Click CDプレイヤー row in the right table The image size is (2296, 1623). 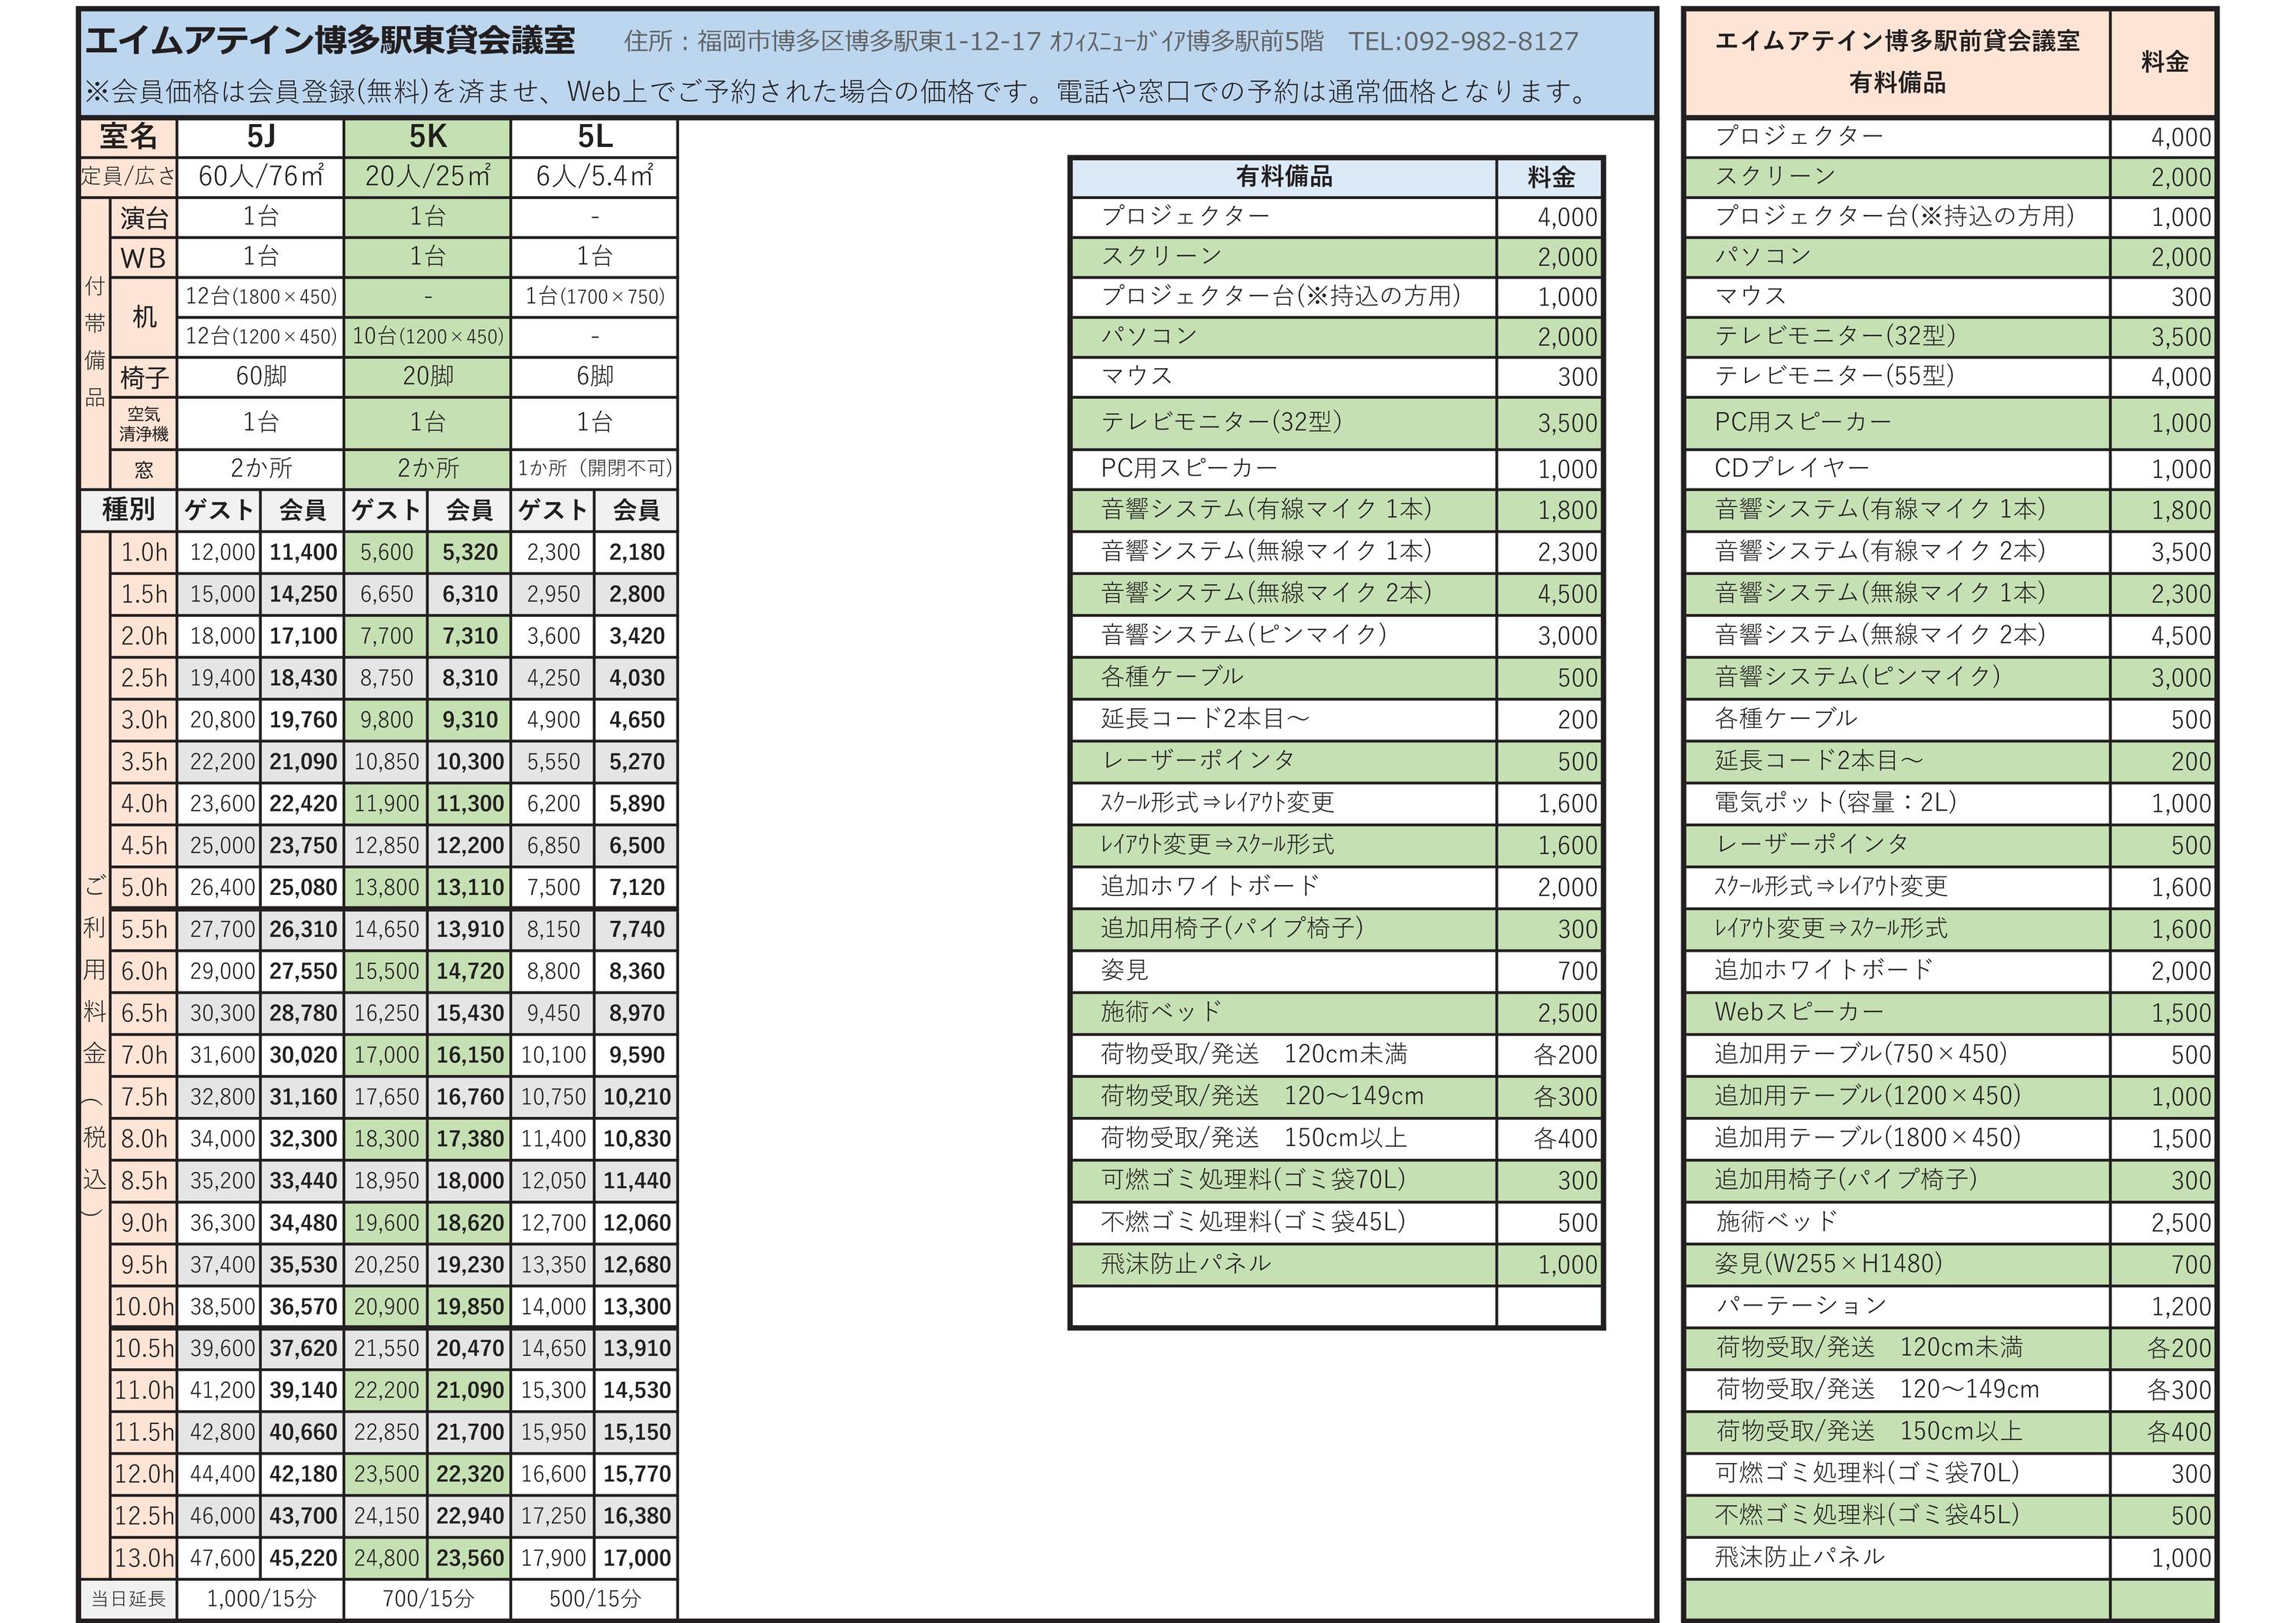coord(1791,468)
